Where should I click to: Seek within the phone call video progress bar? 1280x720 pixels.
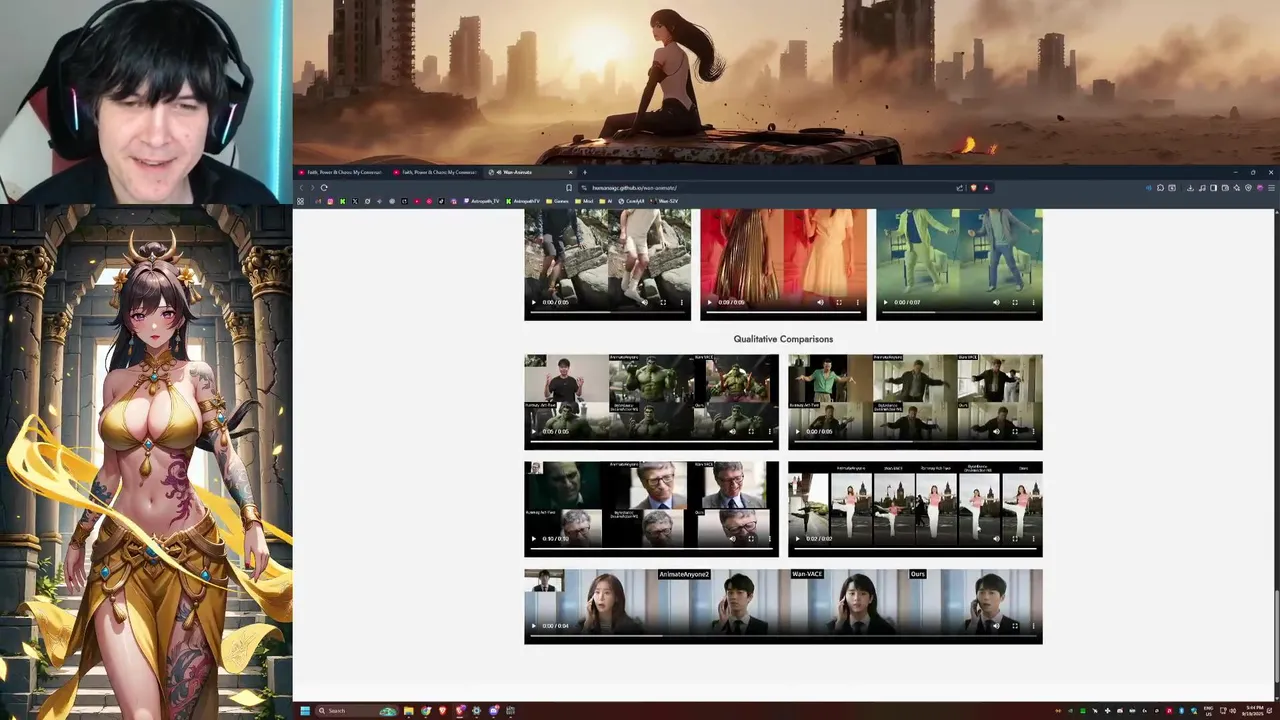click(783, 636)
